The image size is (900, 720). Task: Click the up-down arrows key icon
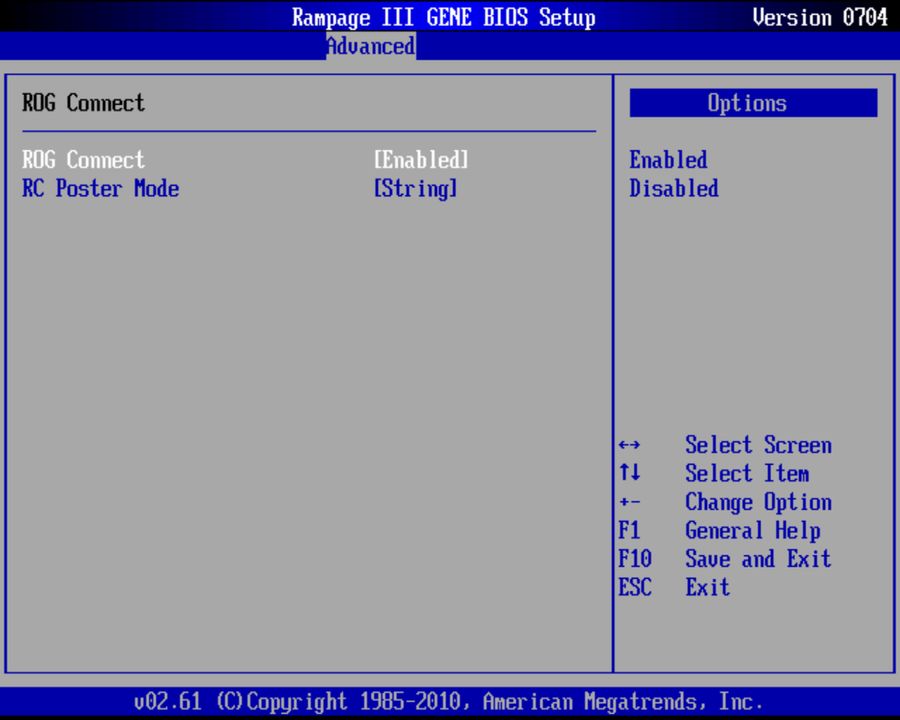tap(630, 473)
